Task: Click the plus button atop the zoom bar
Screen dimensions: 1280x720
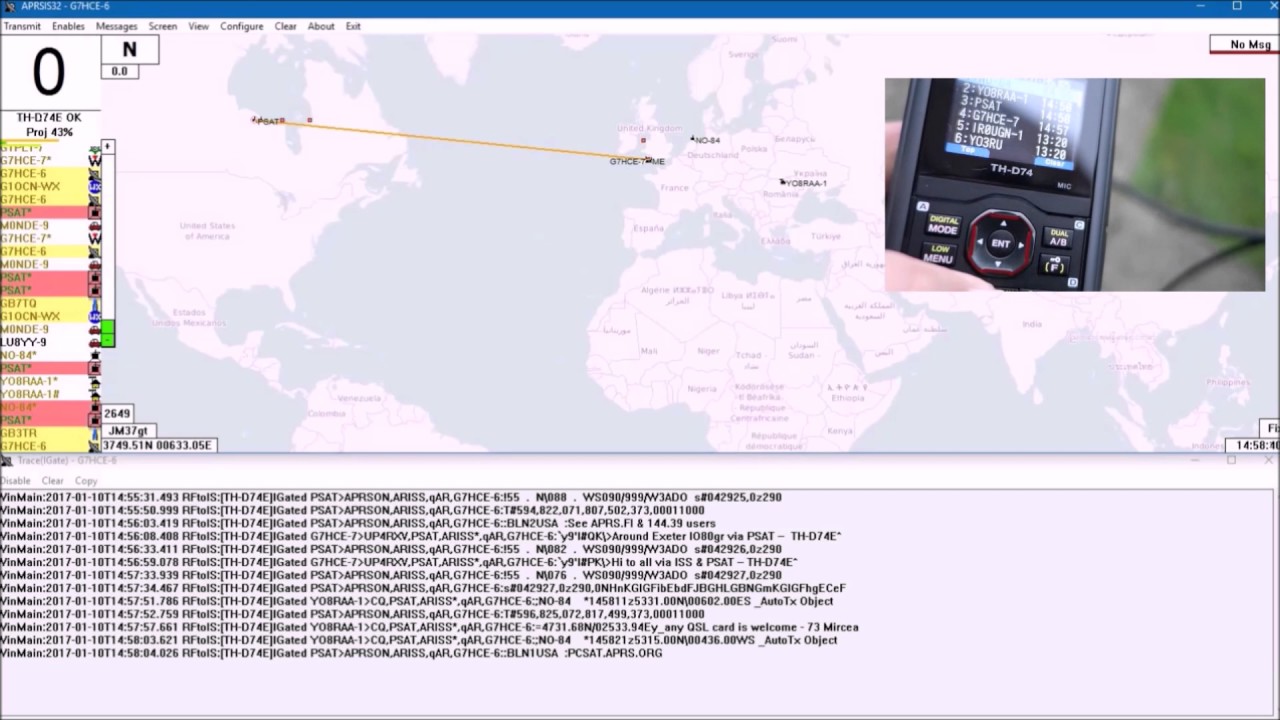Action: pyautogui.click(x=108, y=147)
